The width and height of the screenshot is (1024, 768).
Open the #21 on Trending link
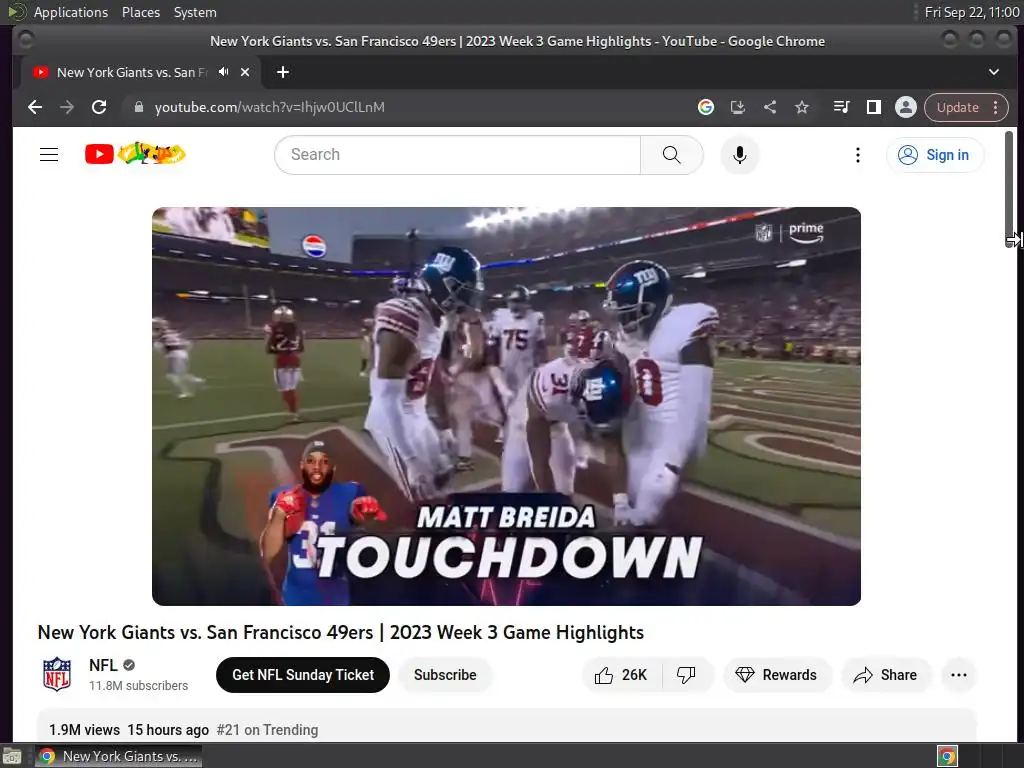pyautogui.click(x=267, y=729)
